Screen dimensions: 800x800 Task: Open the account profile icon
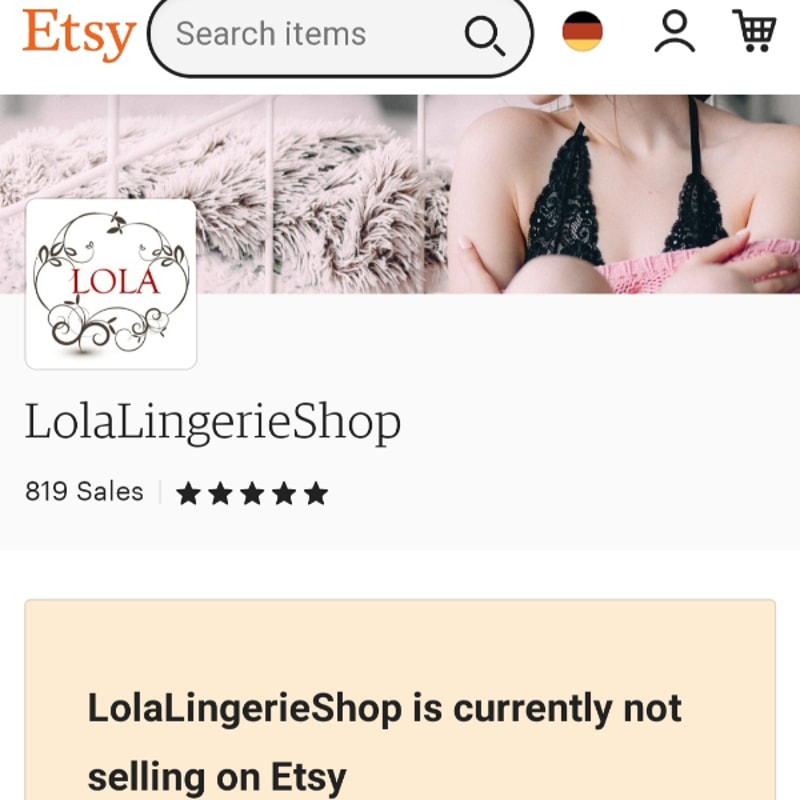pyautogui.click(x=674, y=32)
